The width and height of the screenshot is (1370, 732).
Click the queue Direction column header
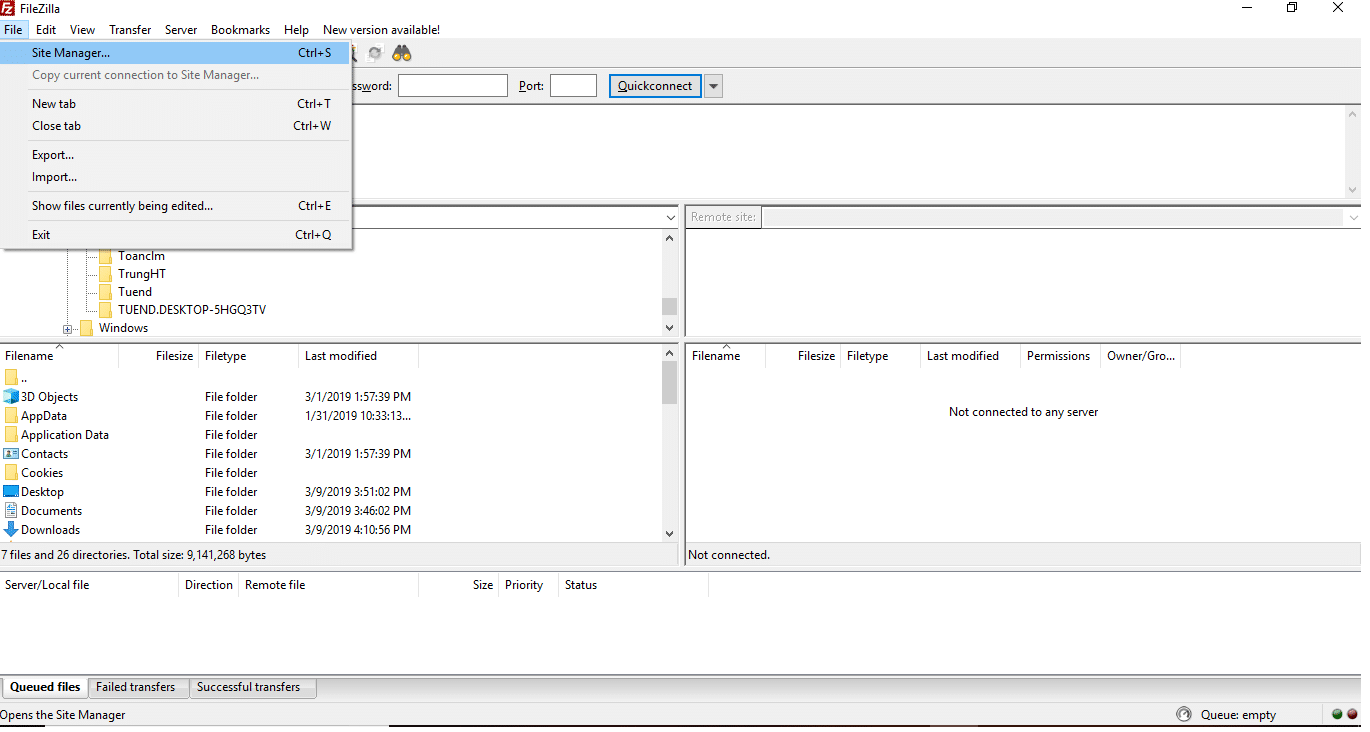coord(208,585)
